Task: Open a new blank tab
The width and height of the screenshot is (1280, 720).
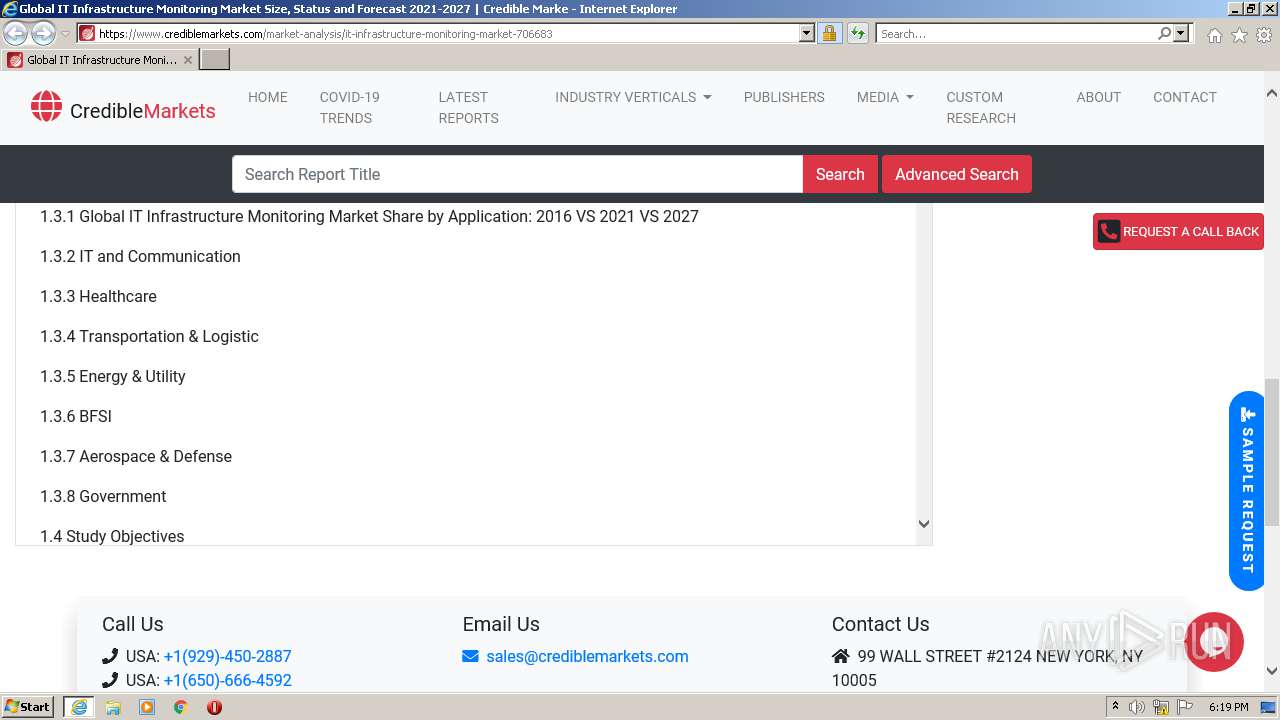Action: (215, 60)
